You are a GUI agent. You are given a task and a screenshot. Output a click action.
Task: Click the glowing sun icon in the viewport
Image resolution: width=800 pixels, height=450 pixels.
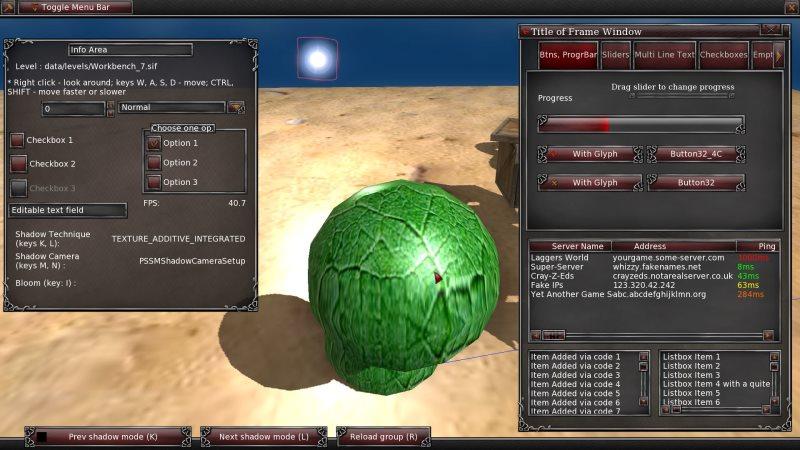[318, 59]
